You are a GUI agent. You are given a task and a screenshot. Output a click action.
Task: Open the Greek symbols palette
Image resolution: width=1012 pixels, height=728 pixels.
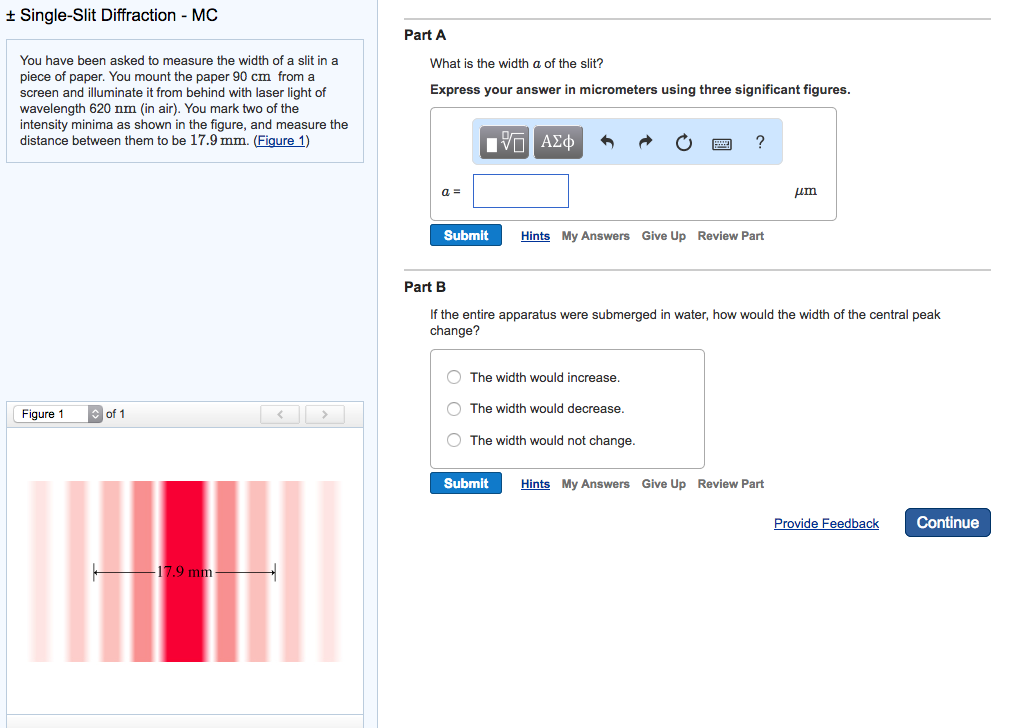point(558,143)
